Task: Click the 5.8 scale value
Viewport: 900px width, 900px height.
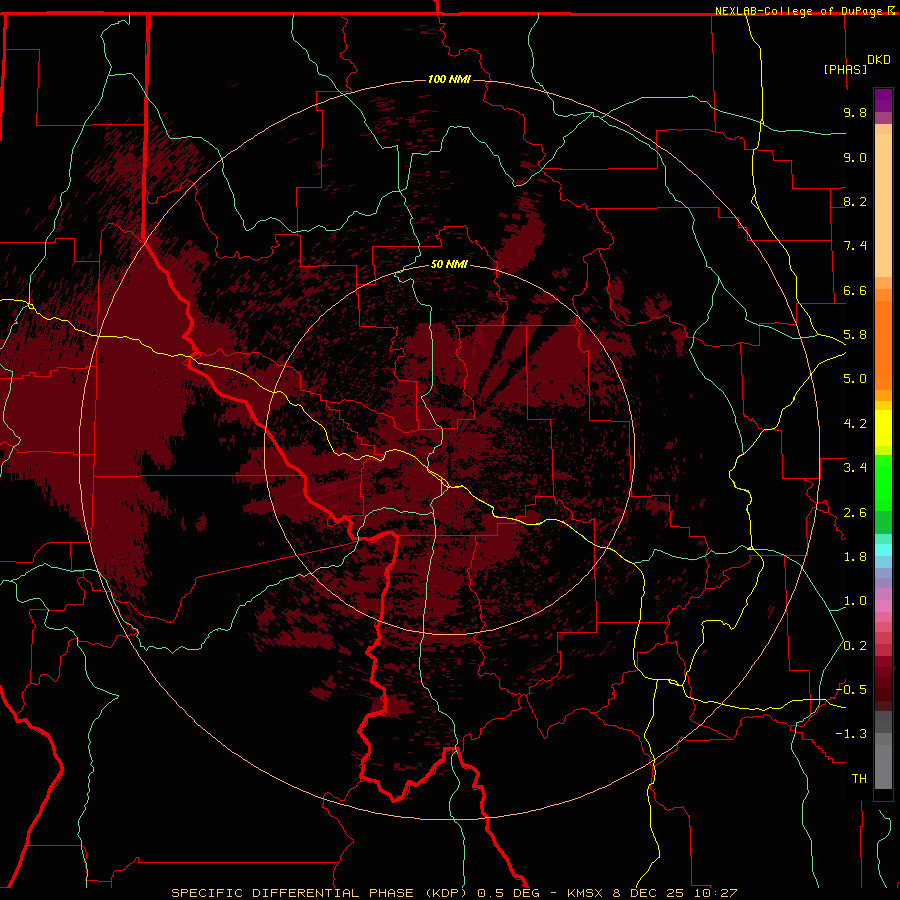Action: [855, 335]
